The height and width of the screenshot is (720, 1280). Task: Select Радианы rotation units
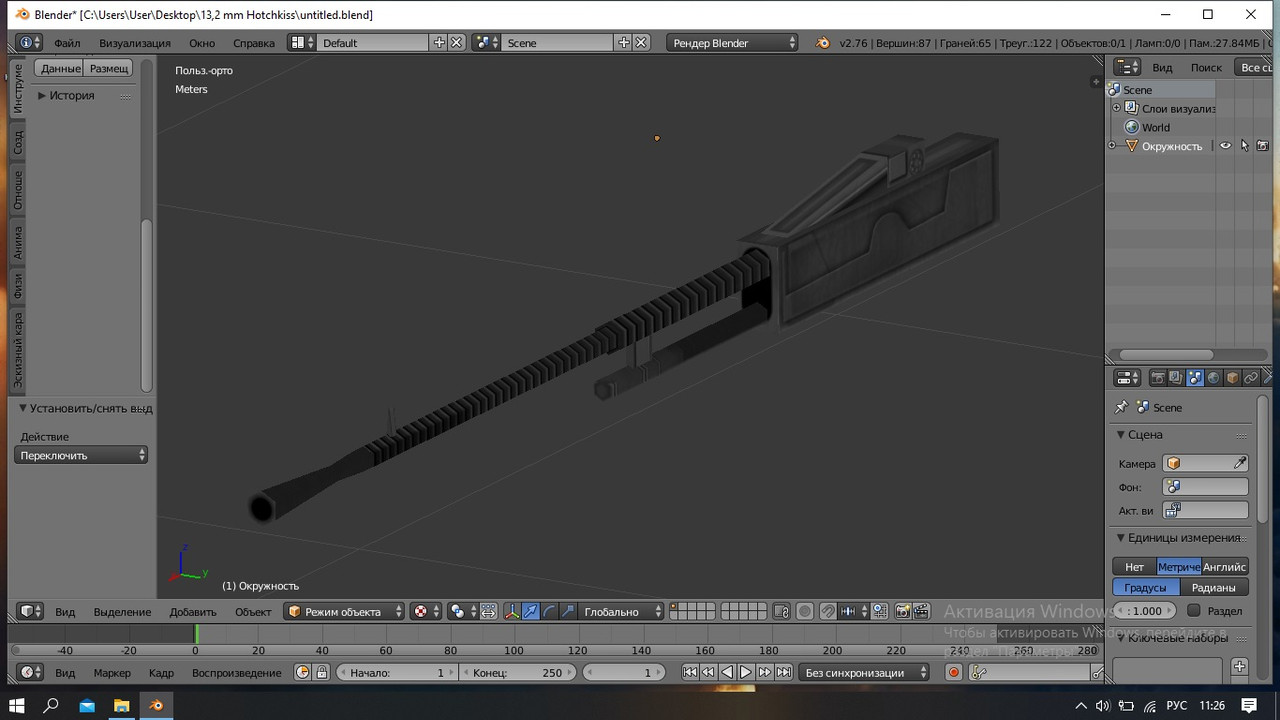(x=1214, y=588)
